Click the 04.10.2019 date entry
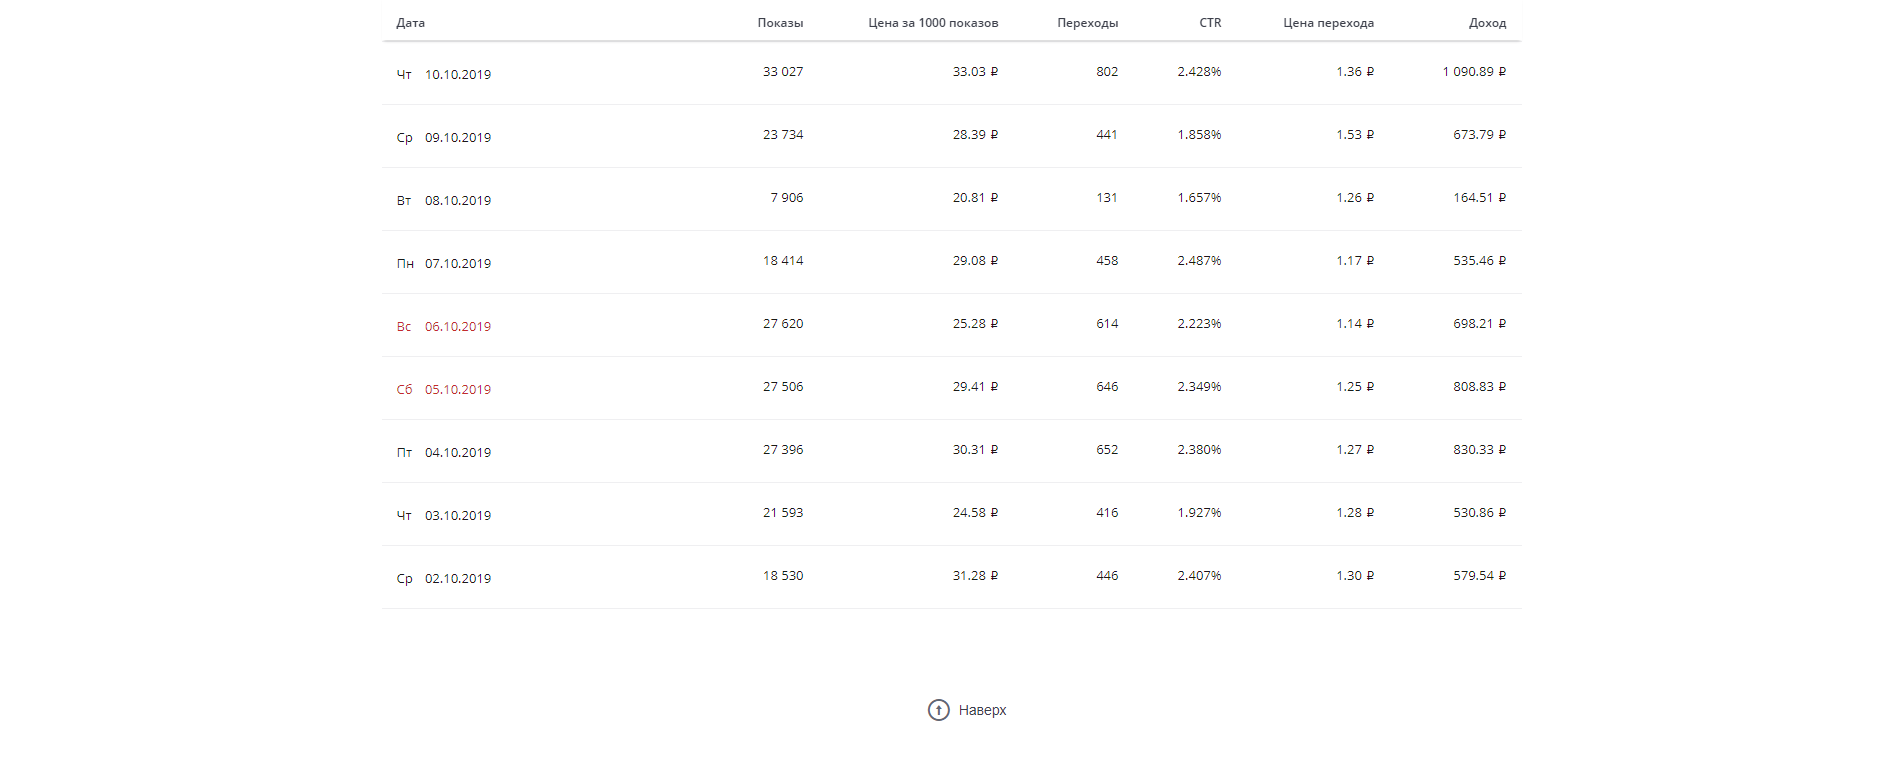The image size is (1896, 769). click(x=458, y=452)
